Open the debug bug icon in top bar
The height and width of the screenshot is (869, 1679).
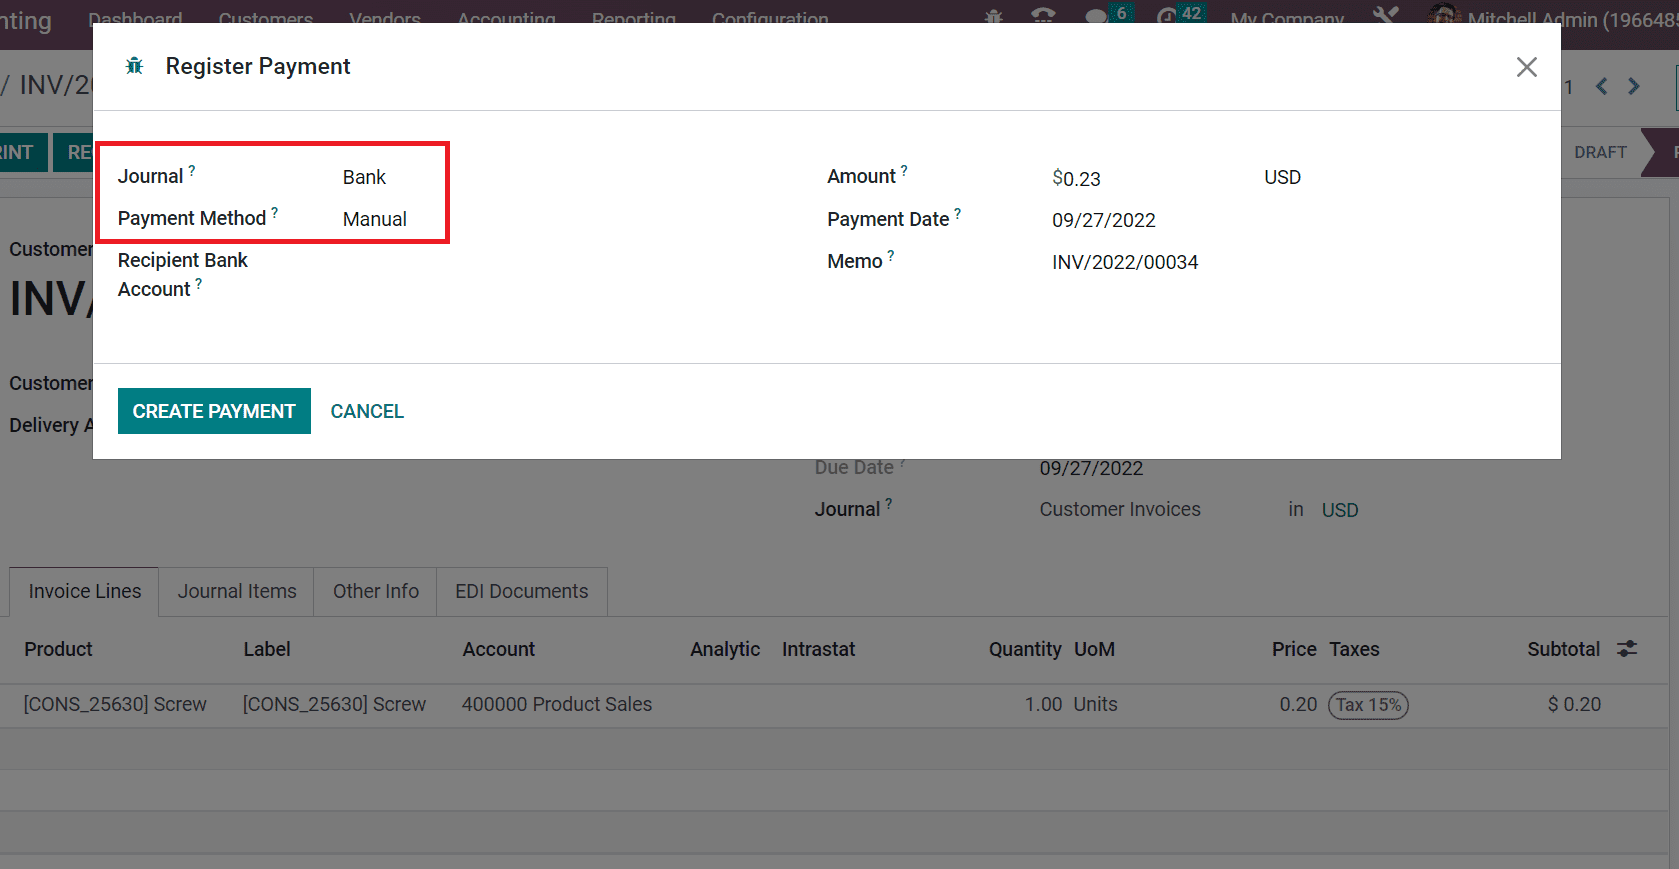tap(993, 18)
